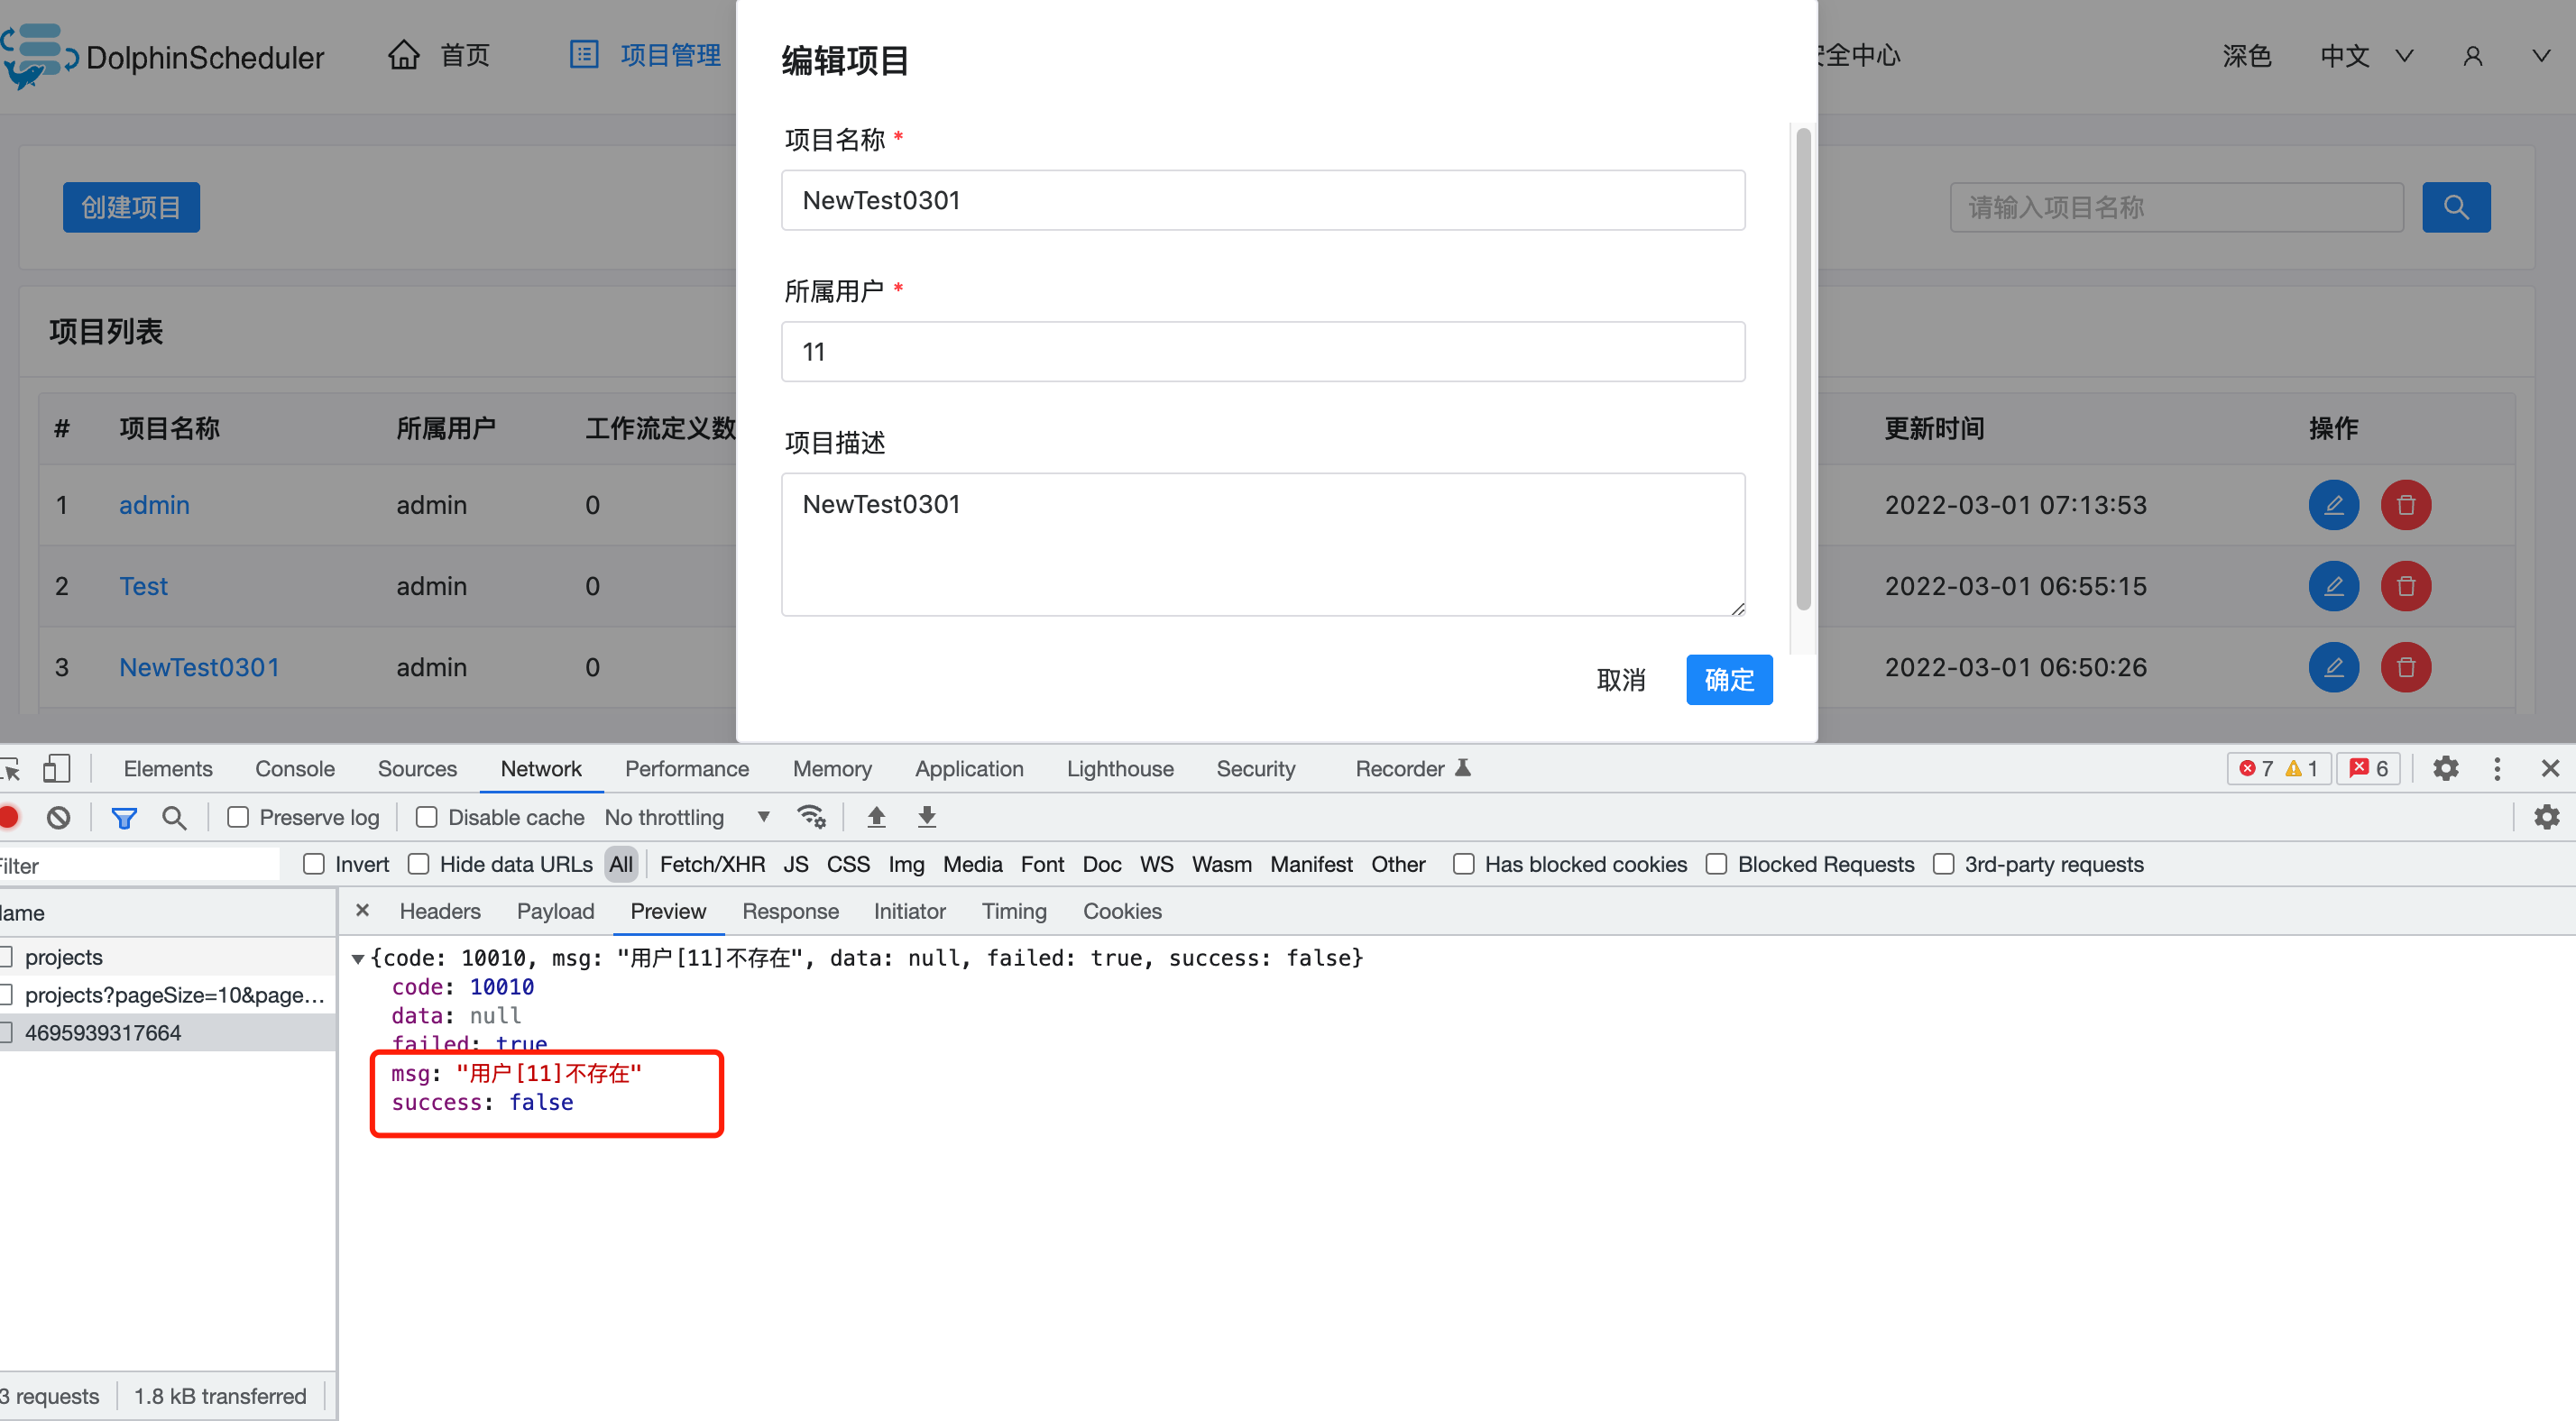Select the inspect element cursor icon in DevTools
This screenshot has height=1421, width=2576.
pyautogui.click(x=12, y=768)
